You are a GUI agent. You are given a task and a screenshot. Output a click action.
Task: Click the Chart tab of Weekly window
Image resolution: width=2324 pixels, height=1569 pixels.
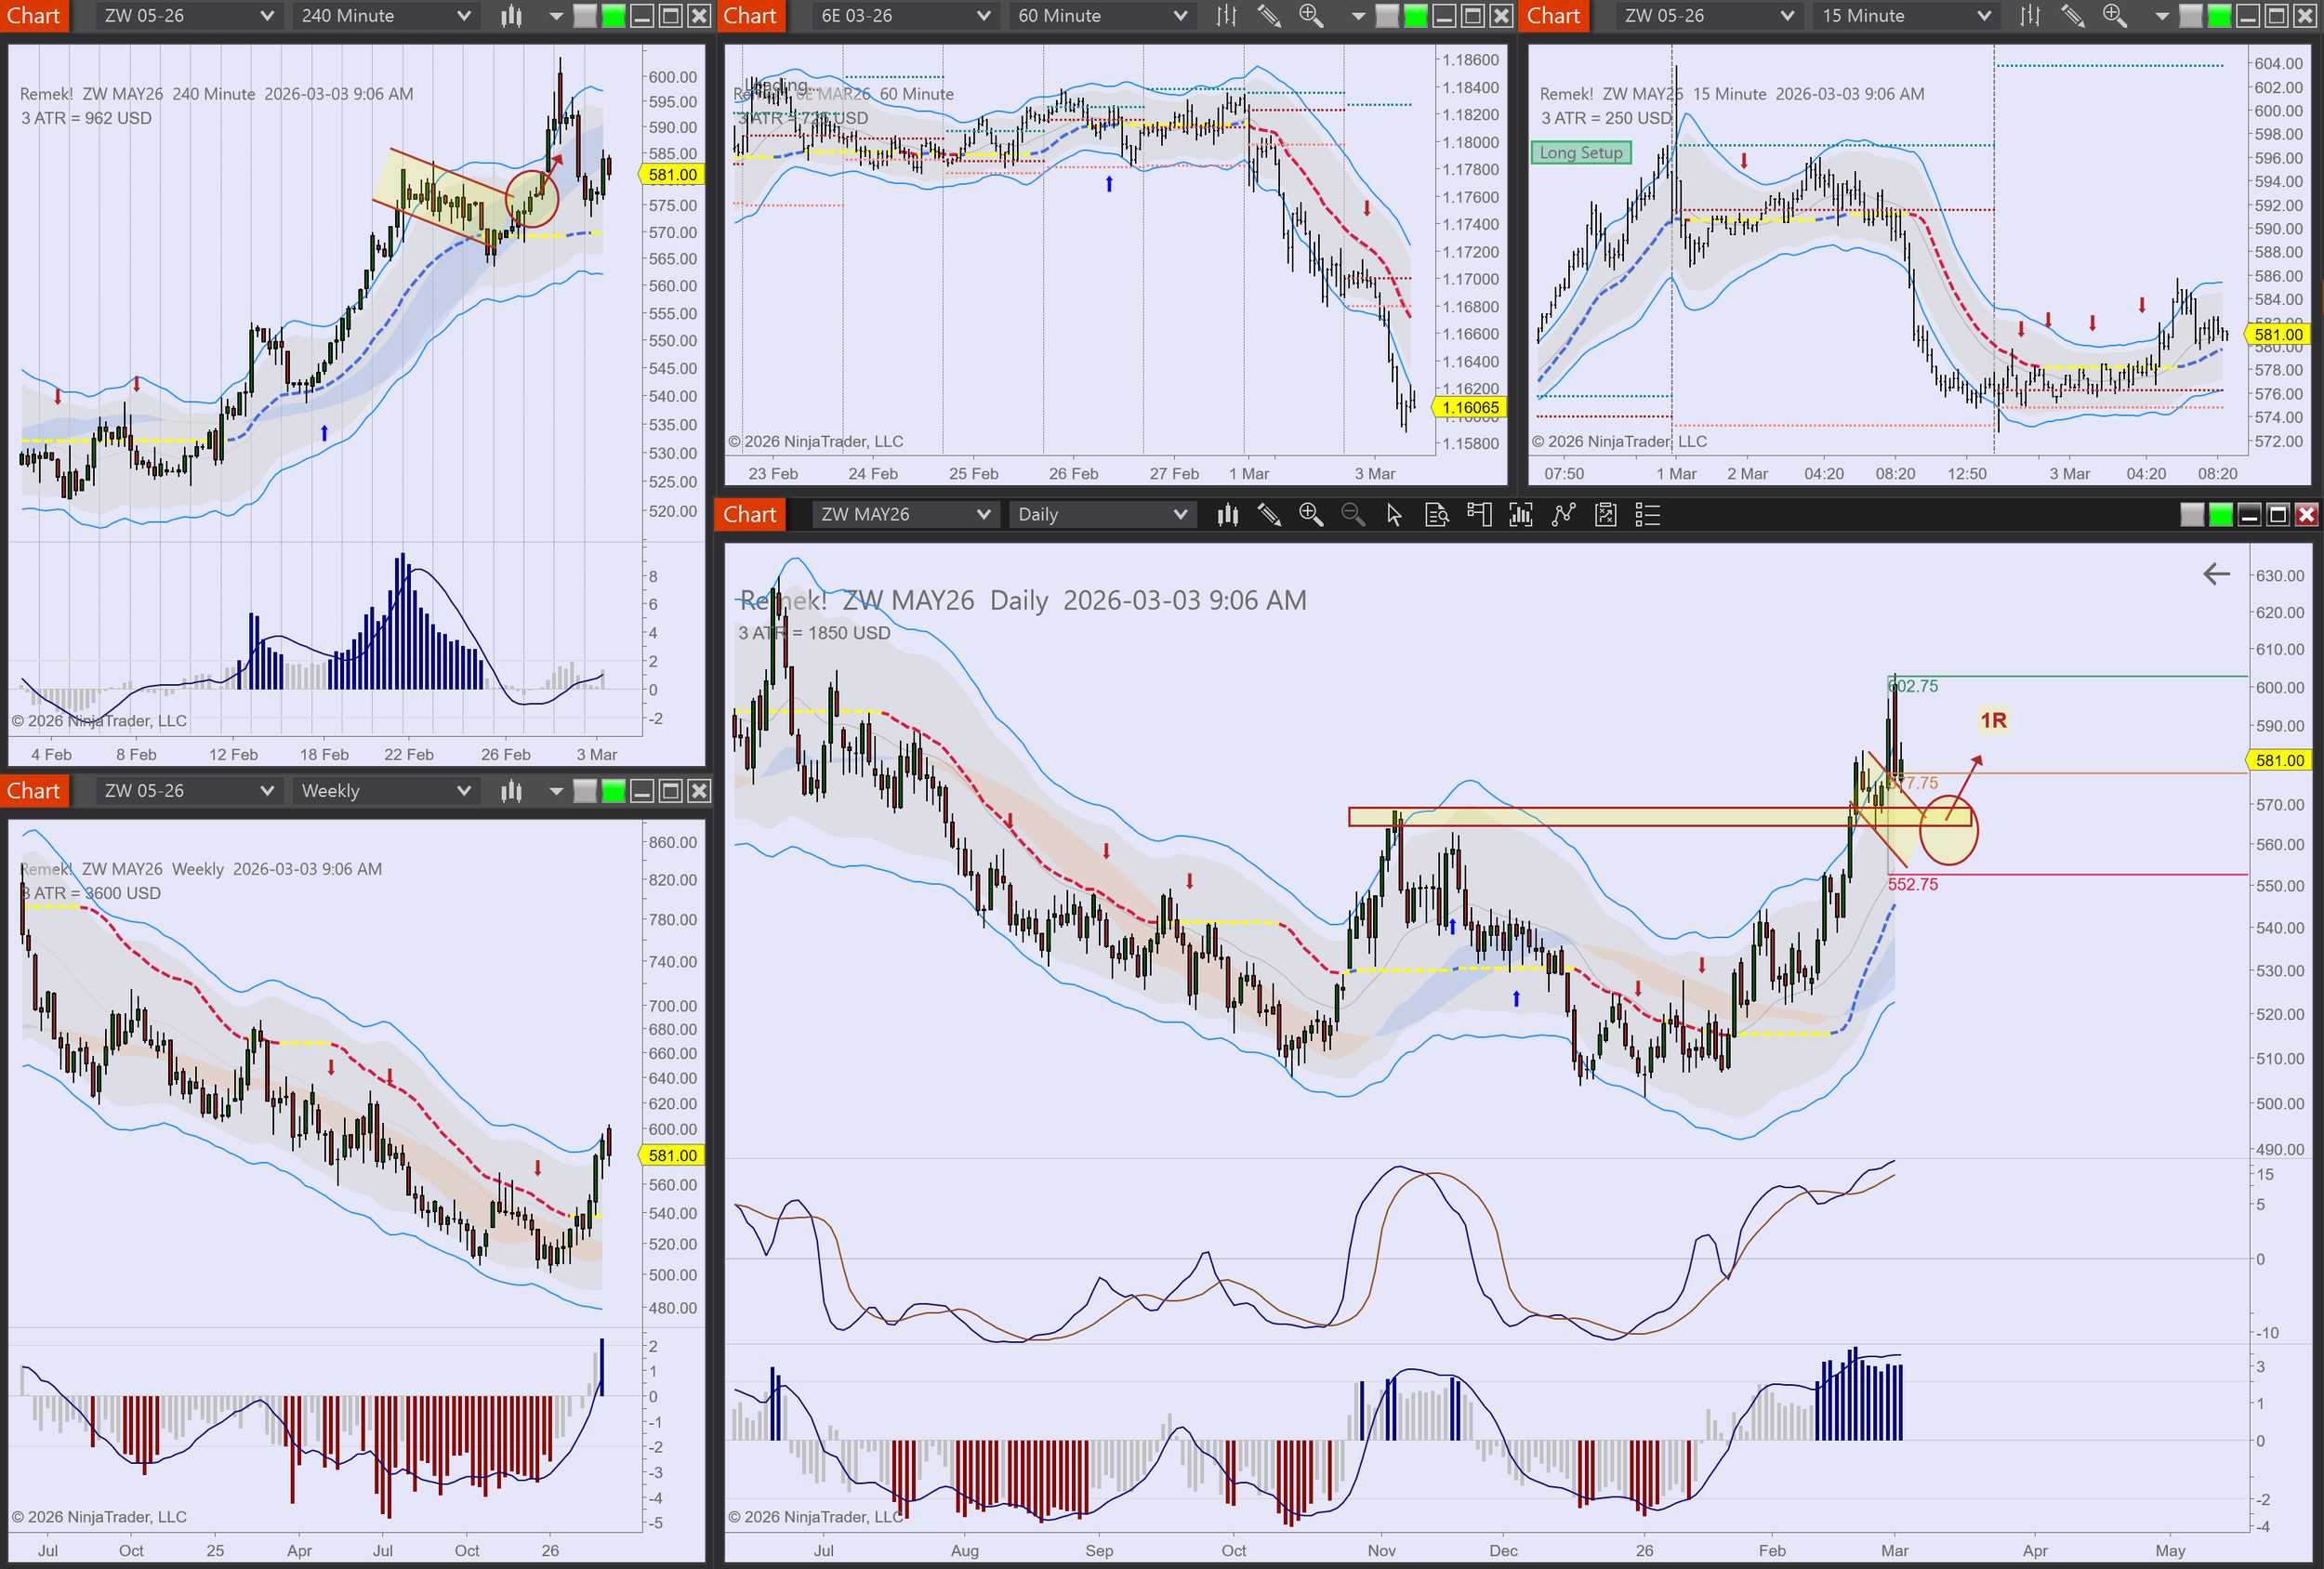tap(34, 791)
